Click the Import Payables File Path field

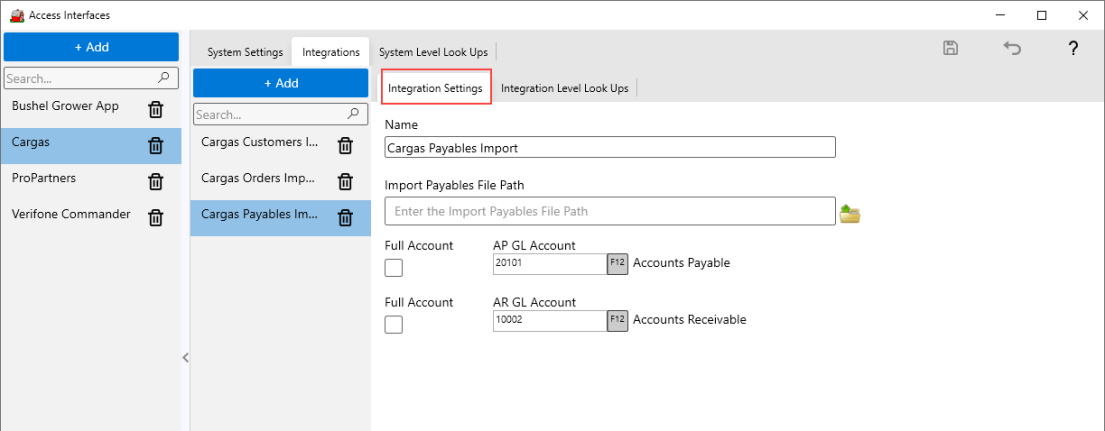pyautogui.click(x=609, y=211)
